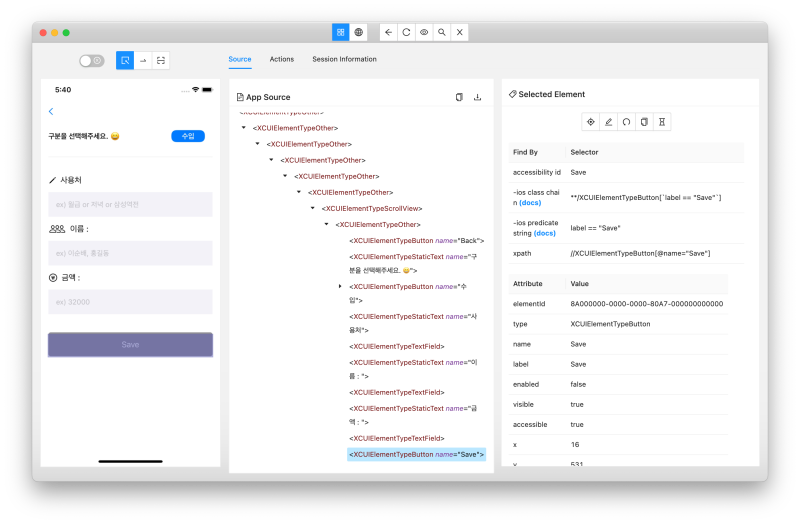Expand the XCUIElementTypeButton name="수입" node

pyautogui.click(x=340, y=286)
